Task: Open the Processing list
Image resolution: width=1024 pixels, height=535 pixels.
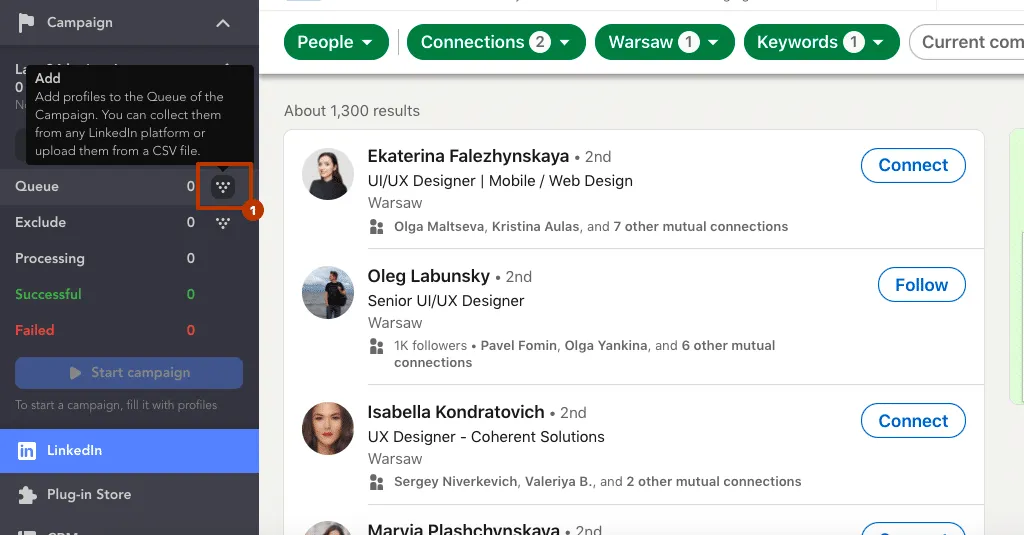Action: point(129,259)
